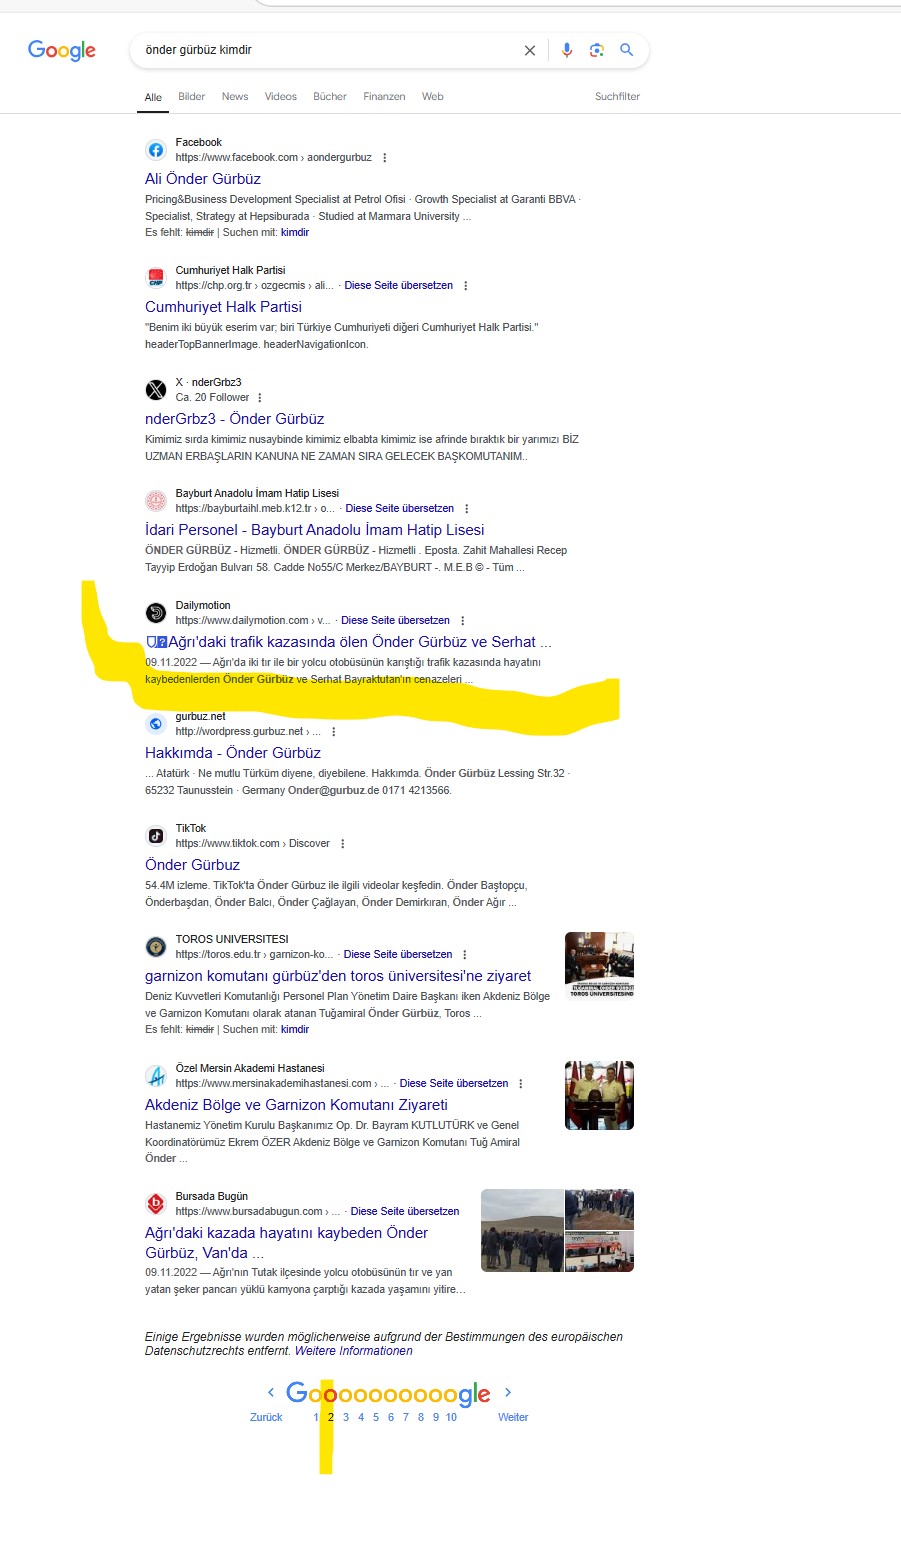Viewport: 901px width, 1561px height.
Task: Switch to the Videos tab
Action: pos(281,97)
